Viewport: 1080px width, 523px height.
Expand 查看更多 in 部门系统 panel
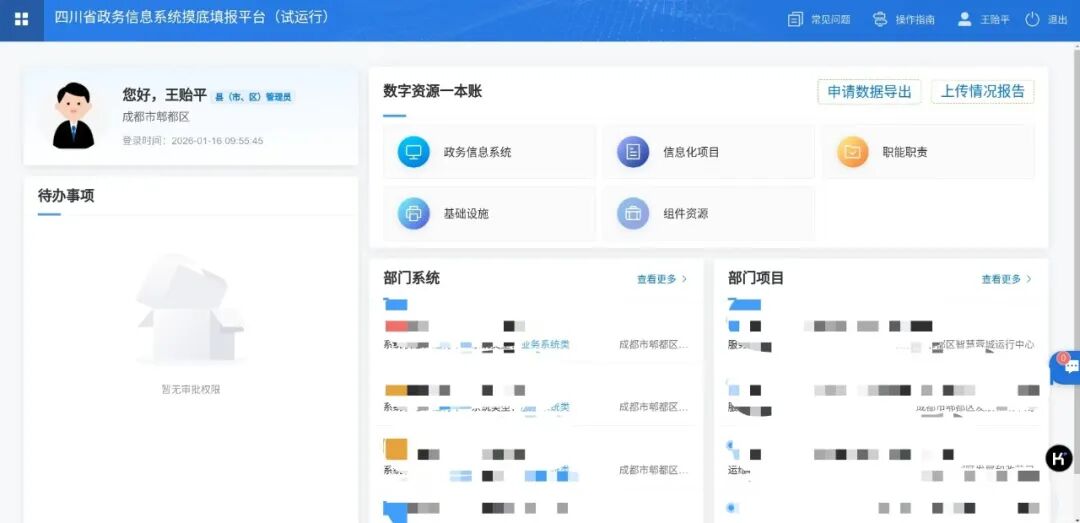[x=662, y=279]
